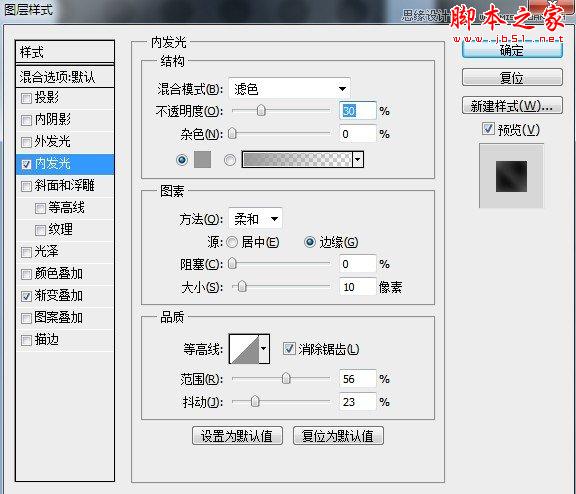Select the solid color radio button
This screenshot has width=576, height=494.
pyautogui.click(x=182, y=160)
